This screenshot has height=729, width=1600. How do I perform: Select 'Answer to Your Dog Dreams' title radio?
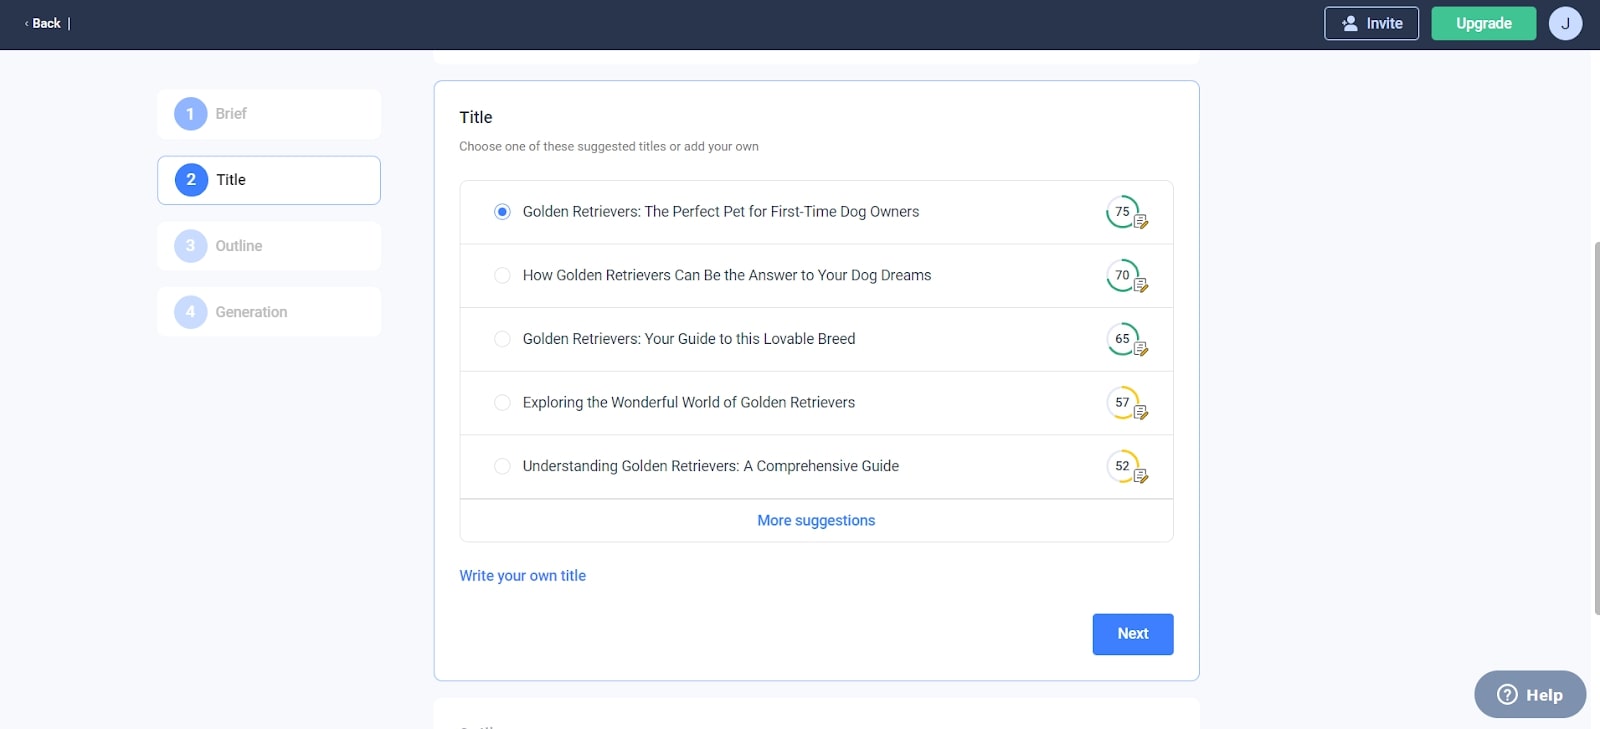pos(502,276)
